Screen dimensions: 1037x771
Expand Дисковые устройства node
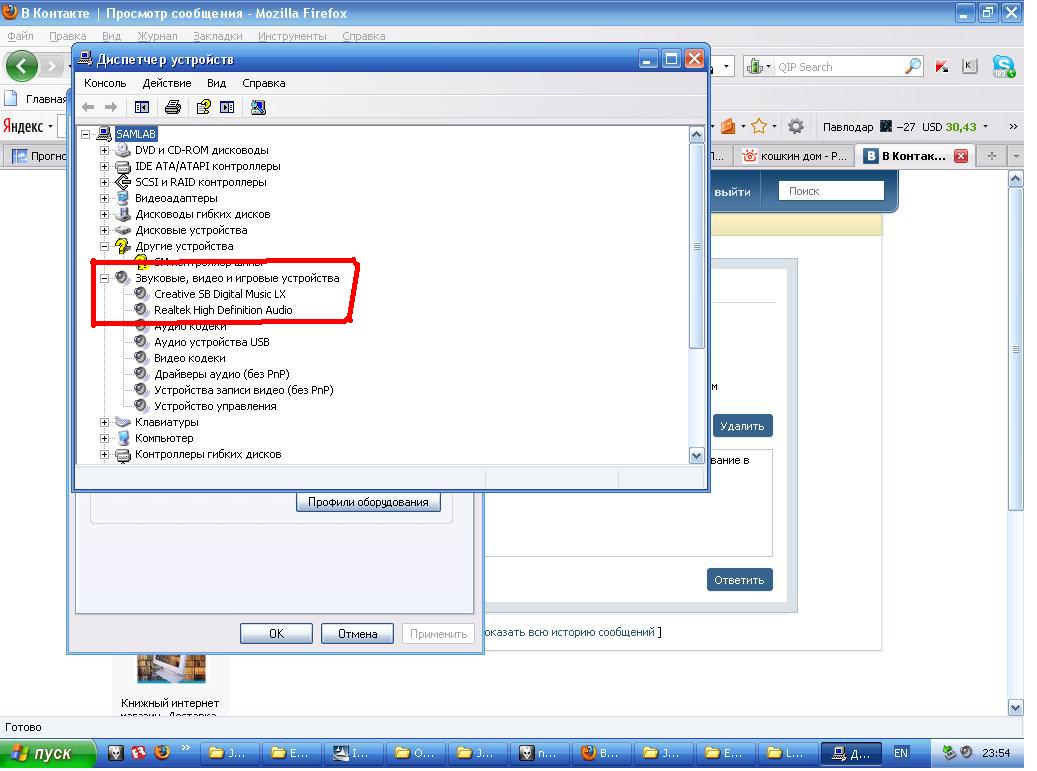[x=104, y=231]
